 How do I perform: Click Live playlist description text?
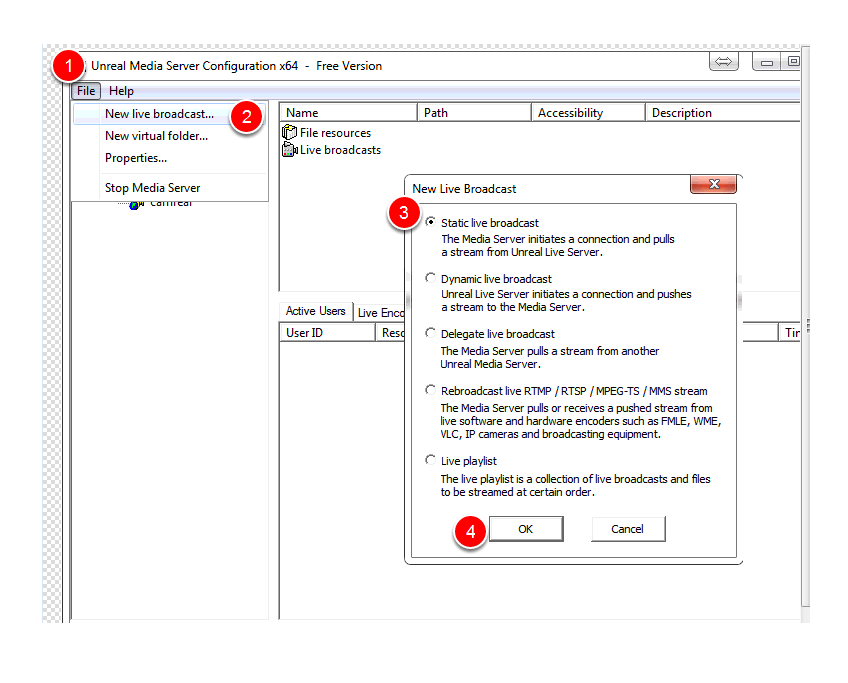(x=575, y=486)
